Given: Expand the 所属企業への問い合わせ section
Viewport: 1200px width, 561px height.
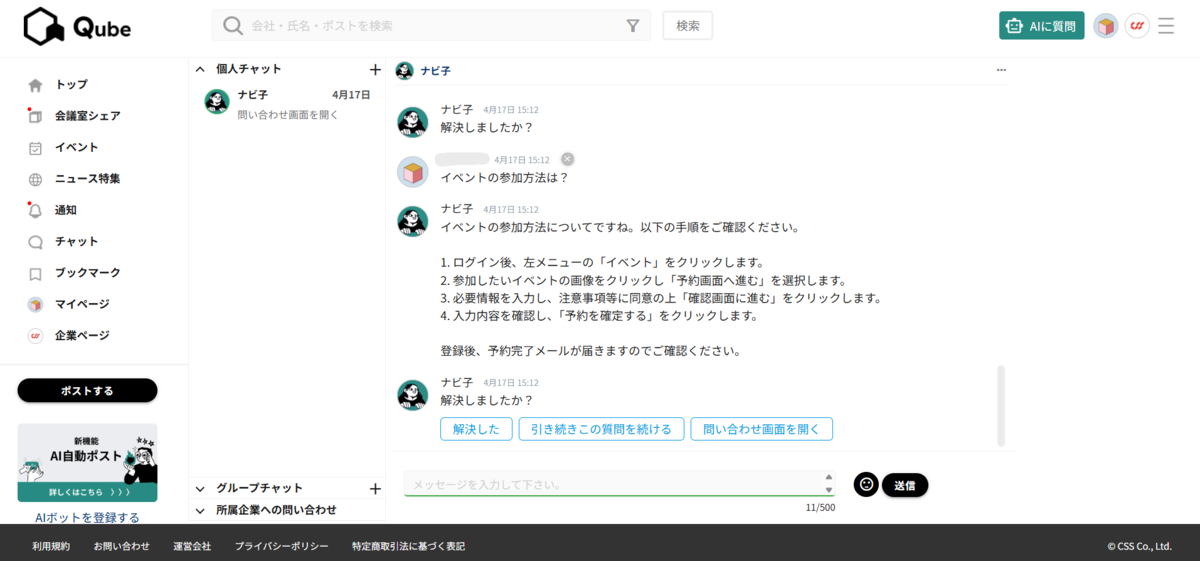Looking at the screenshot, I should pos(200,510).
